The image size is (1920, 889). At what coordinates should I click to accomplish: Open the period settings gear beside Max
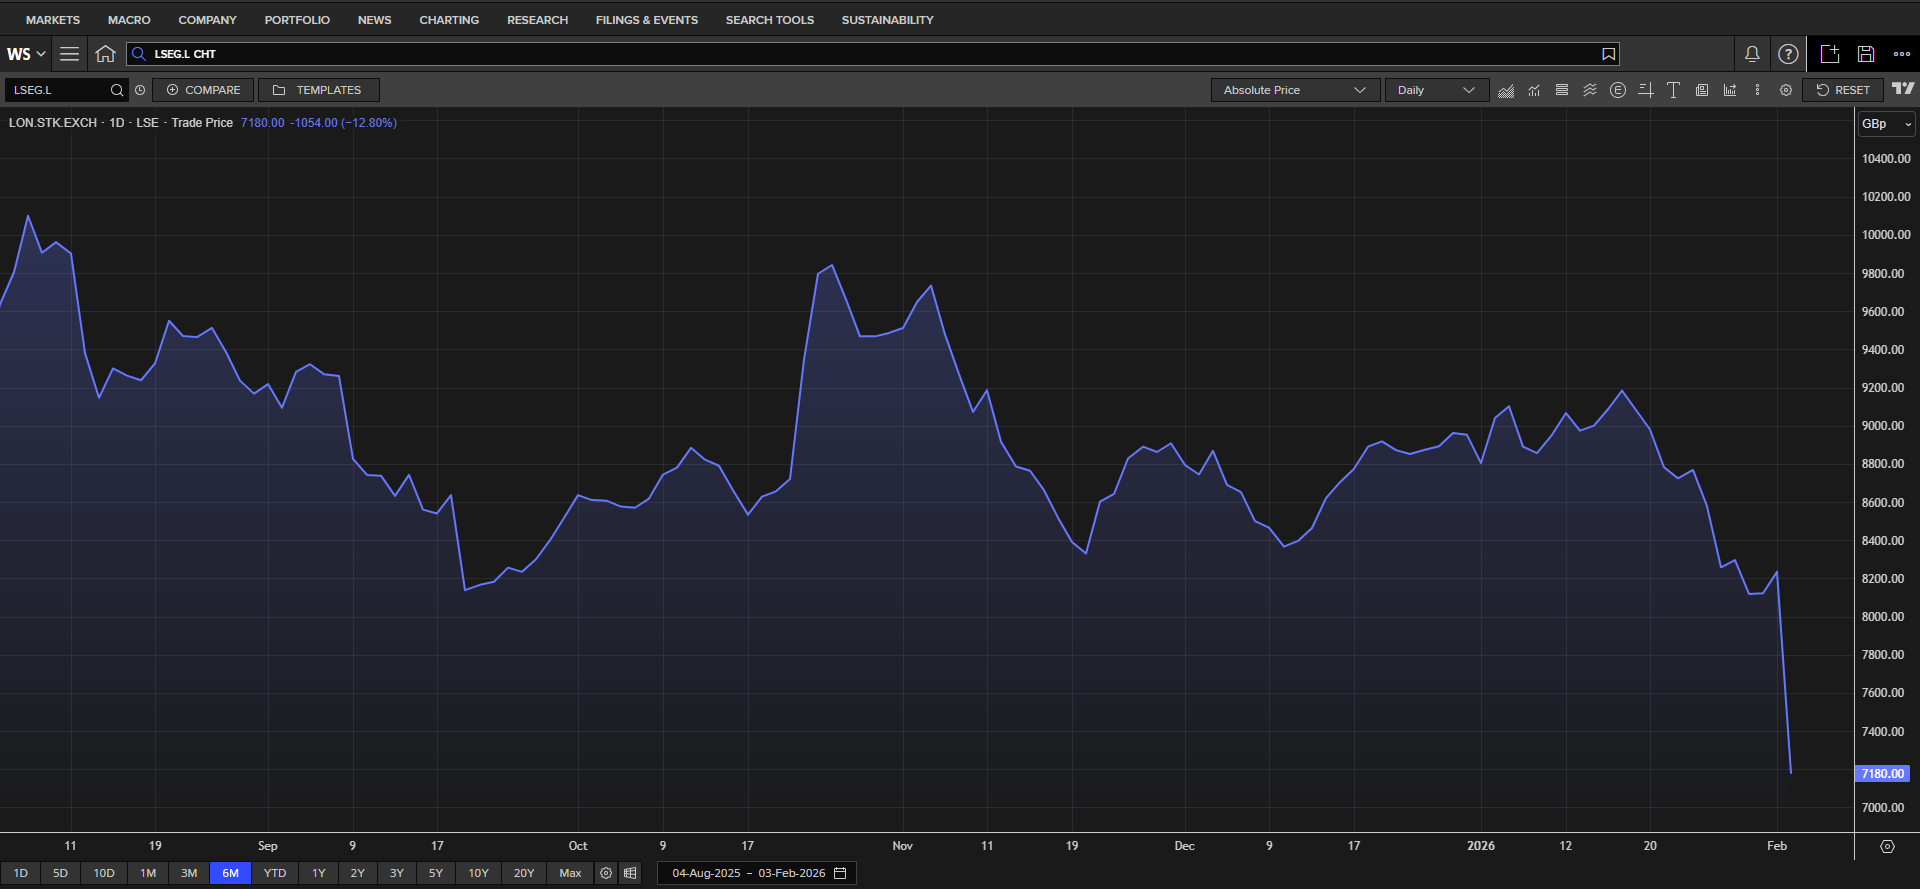[x=606, y=873]
